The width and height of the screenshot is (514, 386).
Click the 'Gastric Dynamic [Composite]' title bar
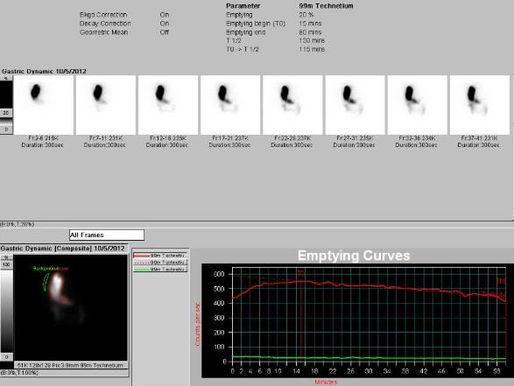click(63, 249)
